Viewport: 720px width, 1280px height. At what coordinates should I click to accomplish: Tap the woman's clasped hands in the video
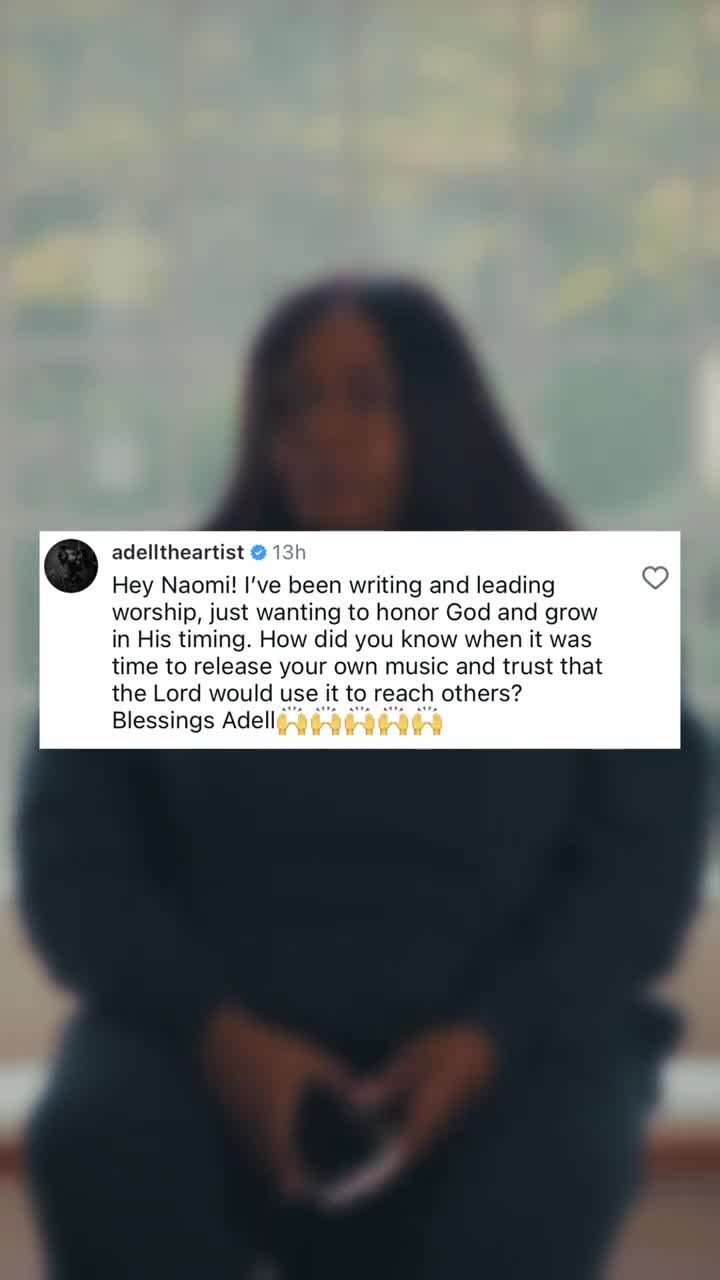pos(345,1110)
